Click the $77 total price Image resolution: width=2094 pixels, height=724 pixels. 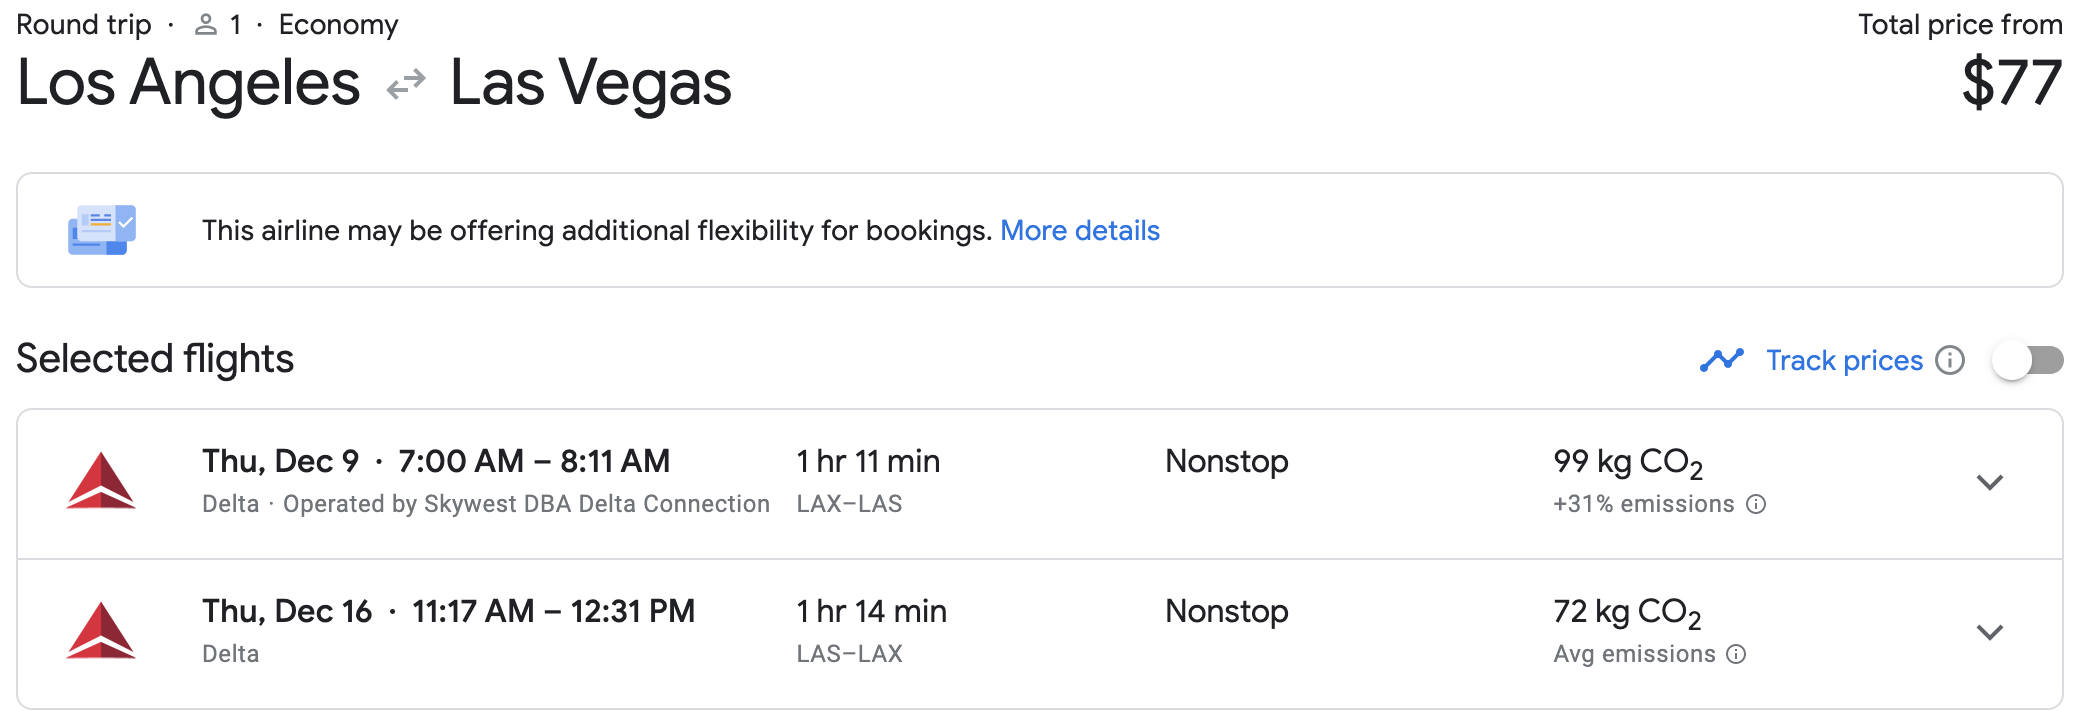[x=2010, y=83]
